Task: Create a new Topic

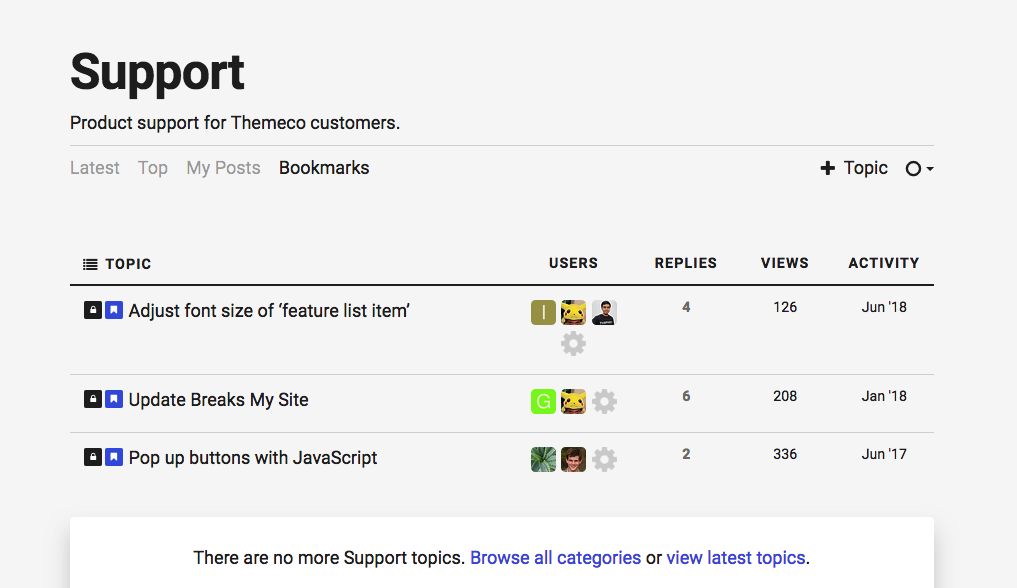Action: point(854,168)
